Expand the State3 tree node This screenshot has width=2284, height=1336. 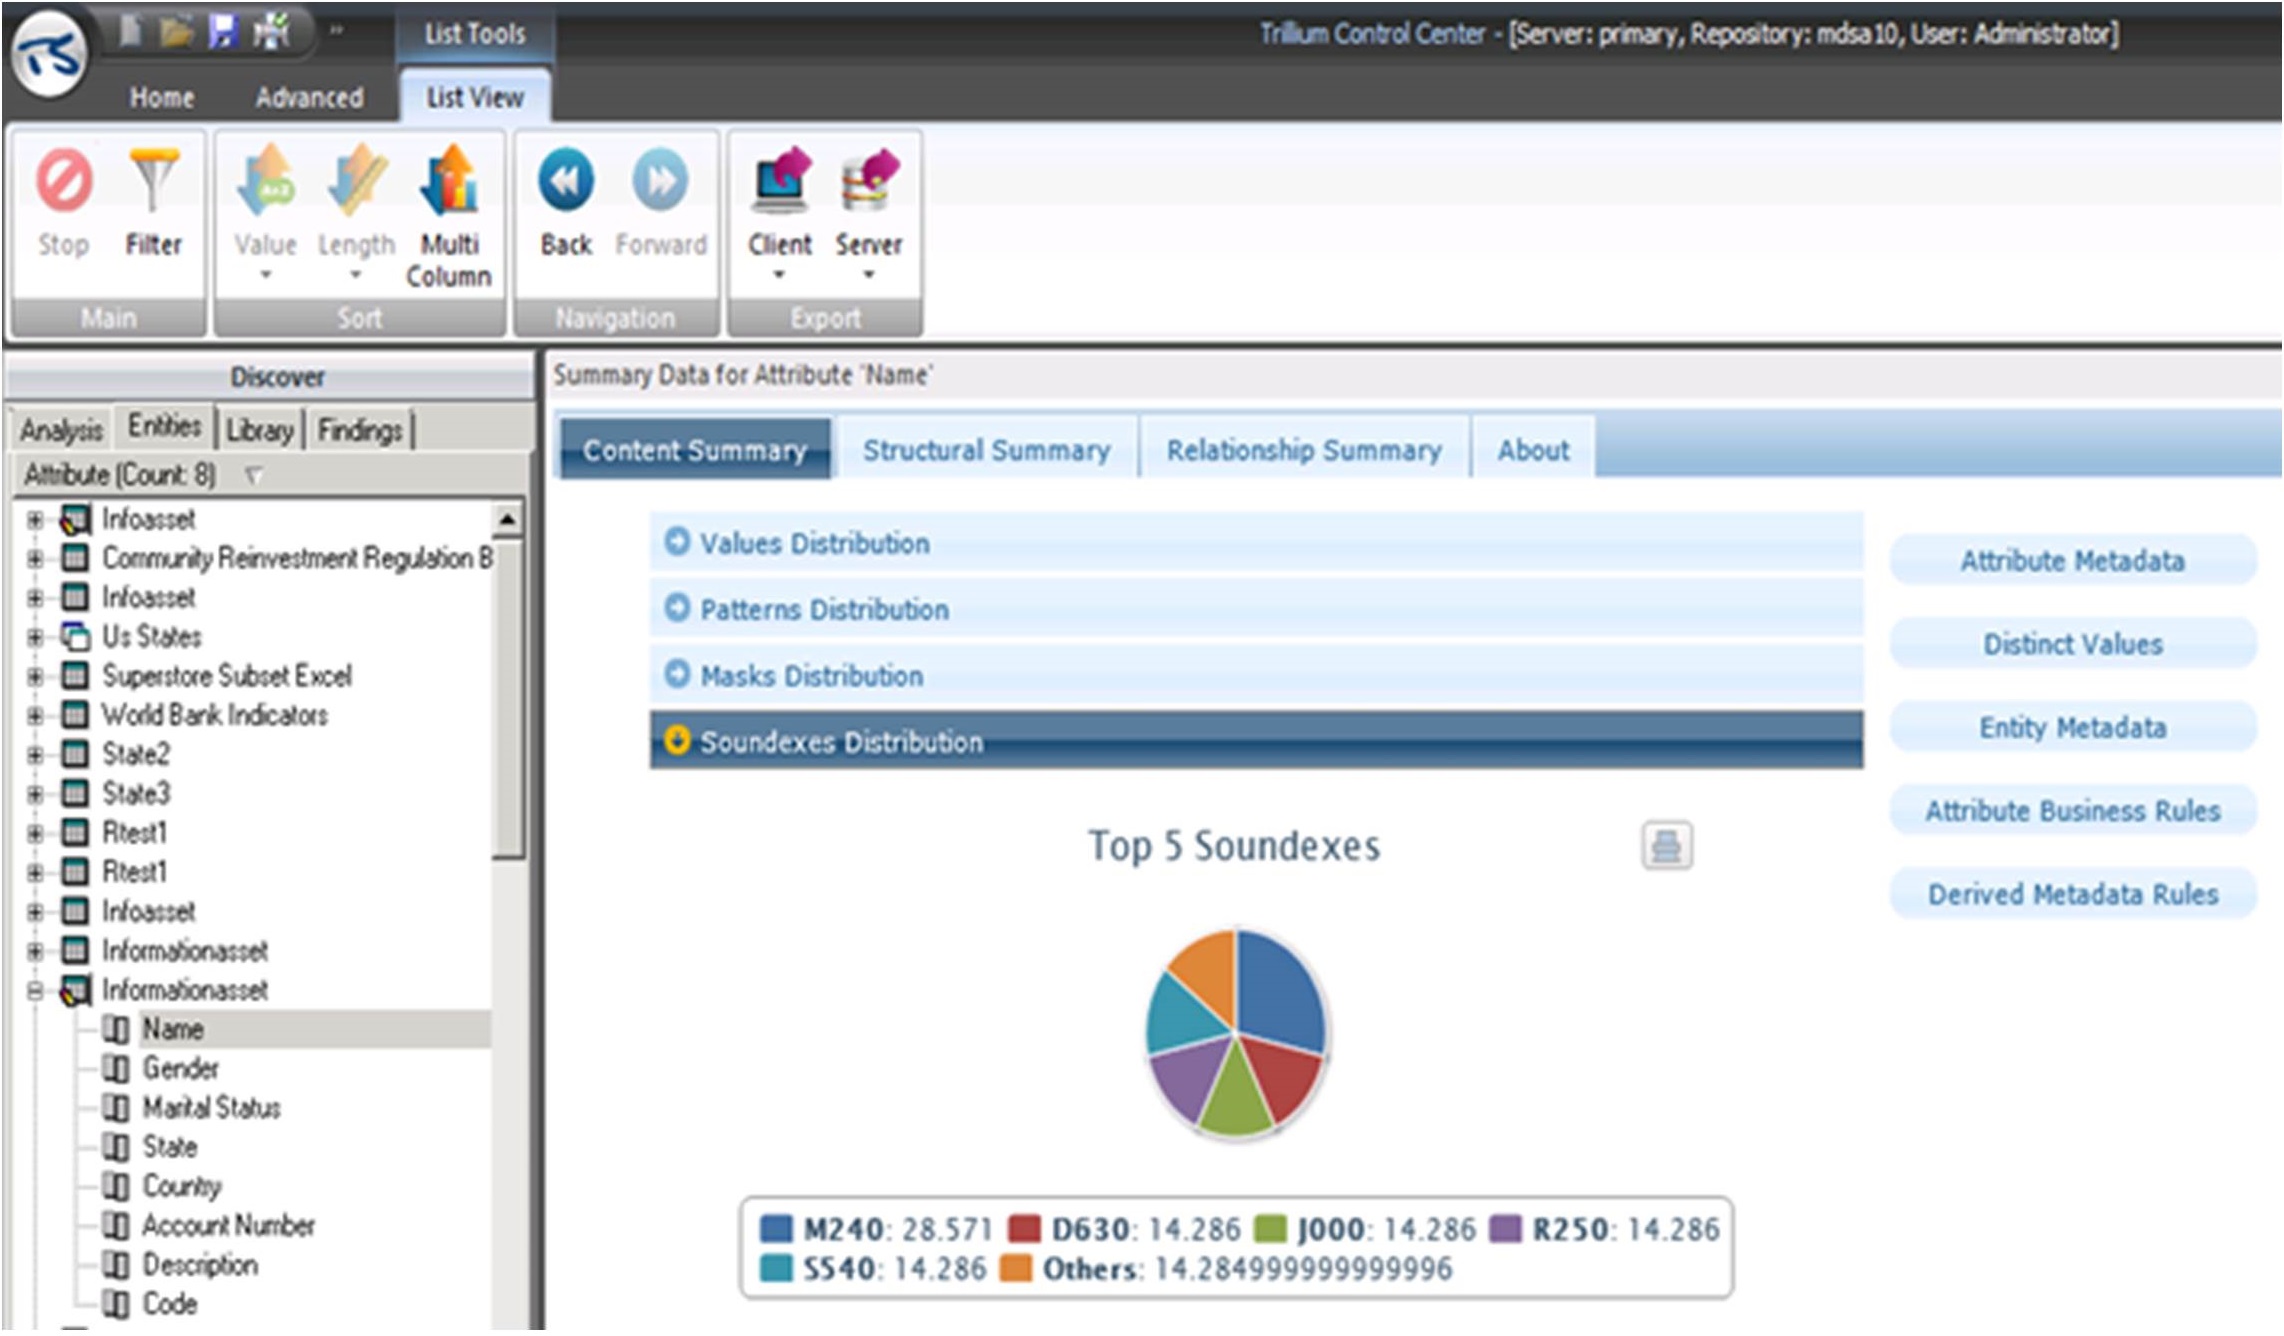tap(35, 794)
